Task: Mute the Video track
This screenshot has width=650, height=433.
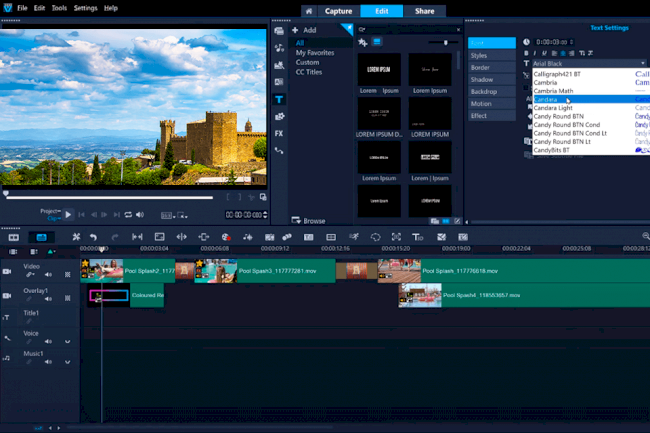Action: tap(49, 275)
